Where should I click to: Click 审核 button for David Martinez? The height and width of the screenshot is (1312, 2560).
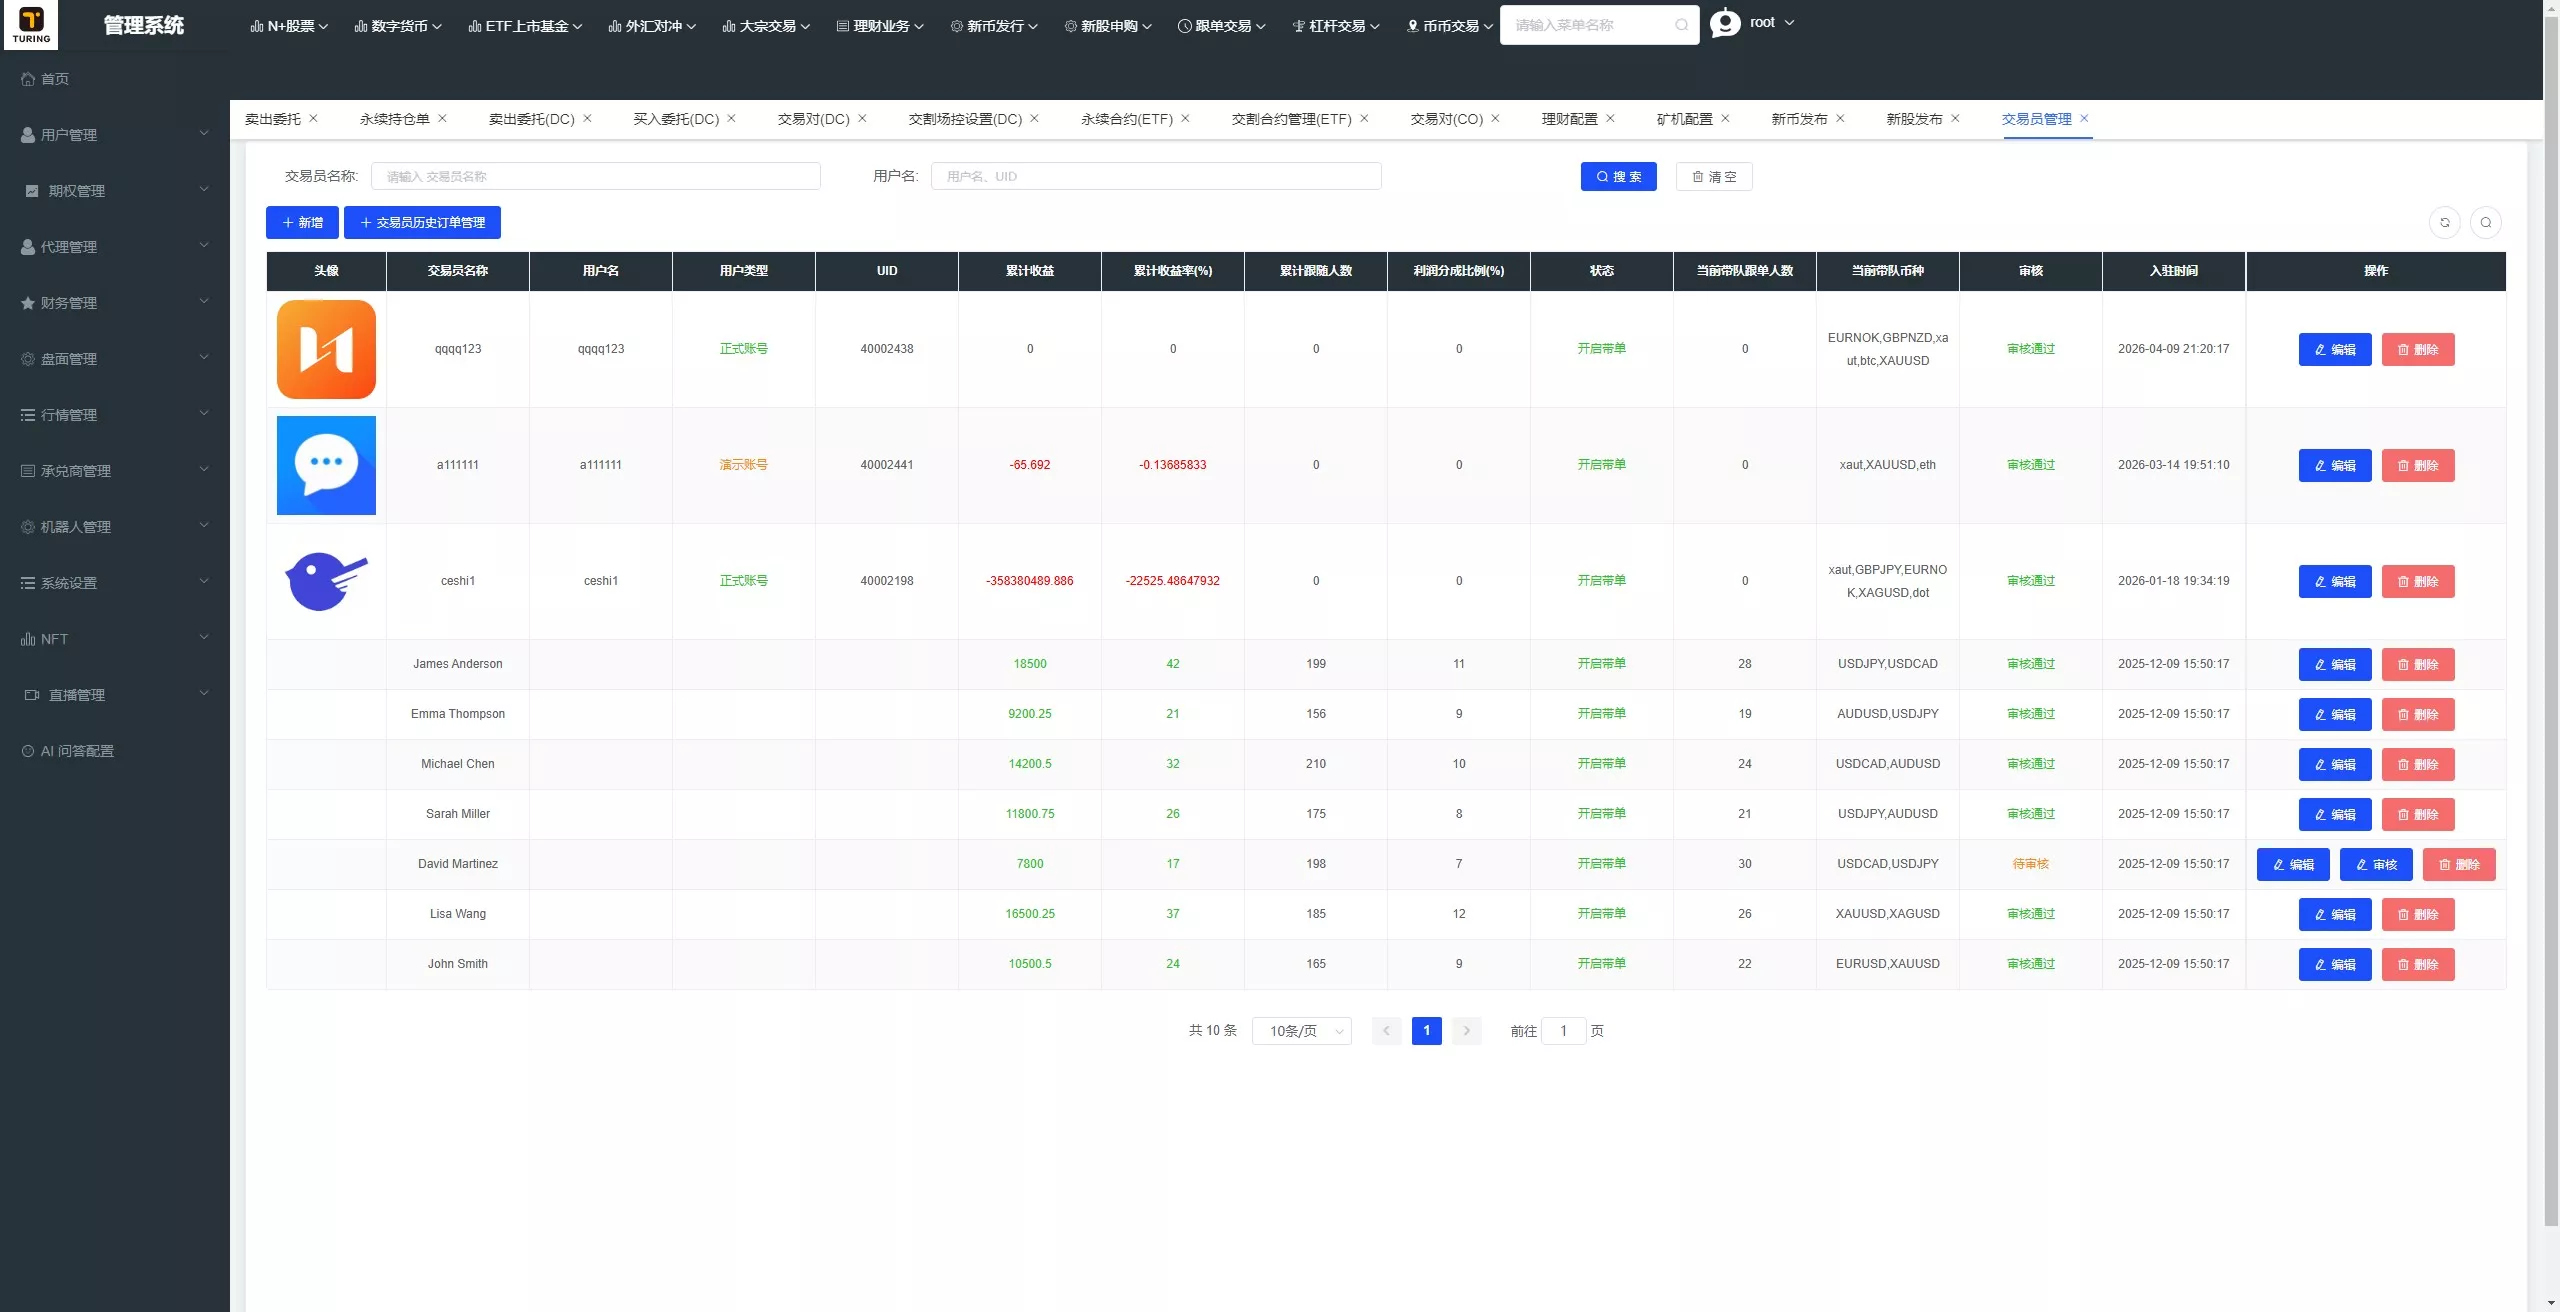(x=2376, y=864)
